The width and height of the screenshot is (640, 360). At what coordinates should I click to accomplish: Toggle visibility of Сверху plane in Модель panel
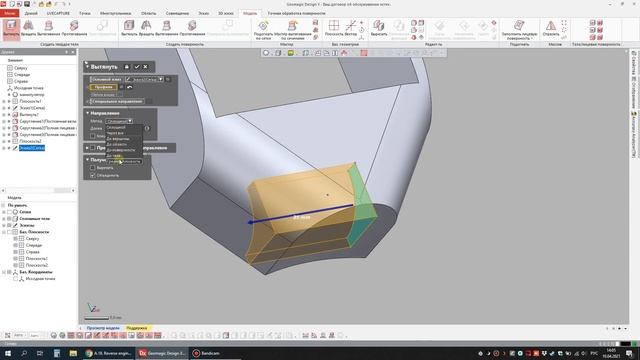(x=16, y=239)
